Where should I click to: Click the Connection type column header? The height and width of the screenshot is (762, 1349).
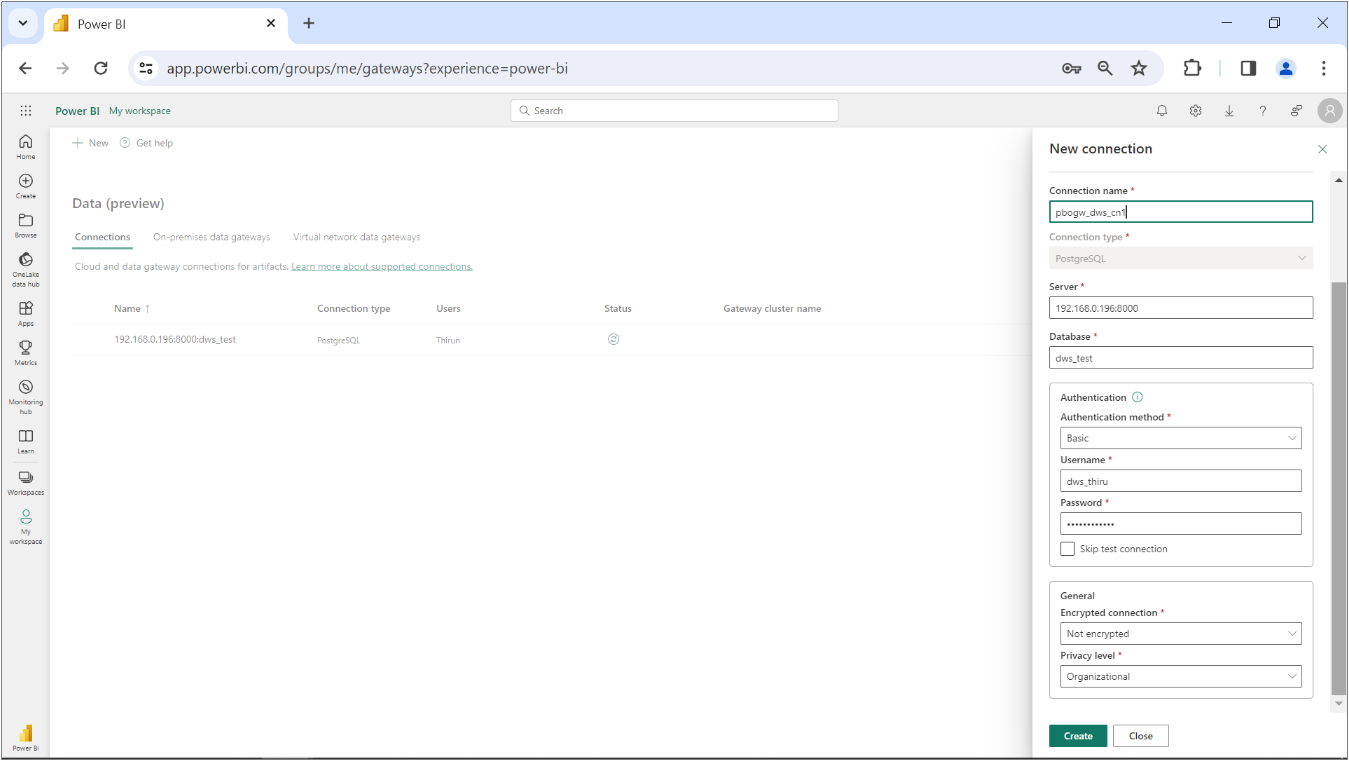pos(354,309)
